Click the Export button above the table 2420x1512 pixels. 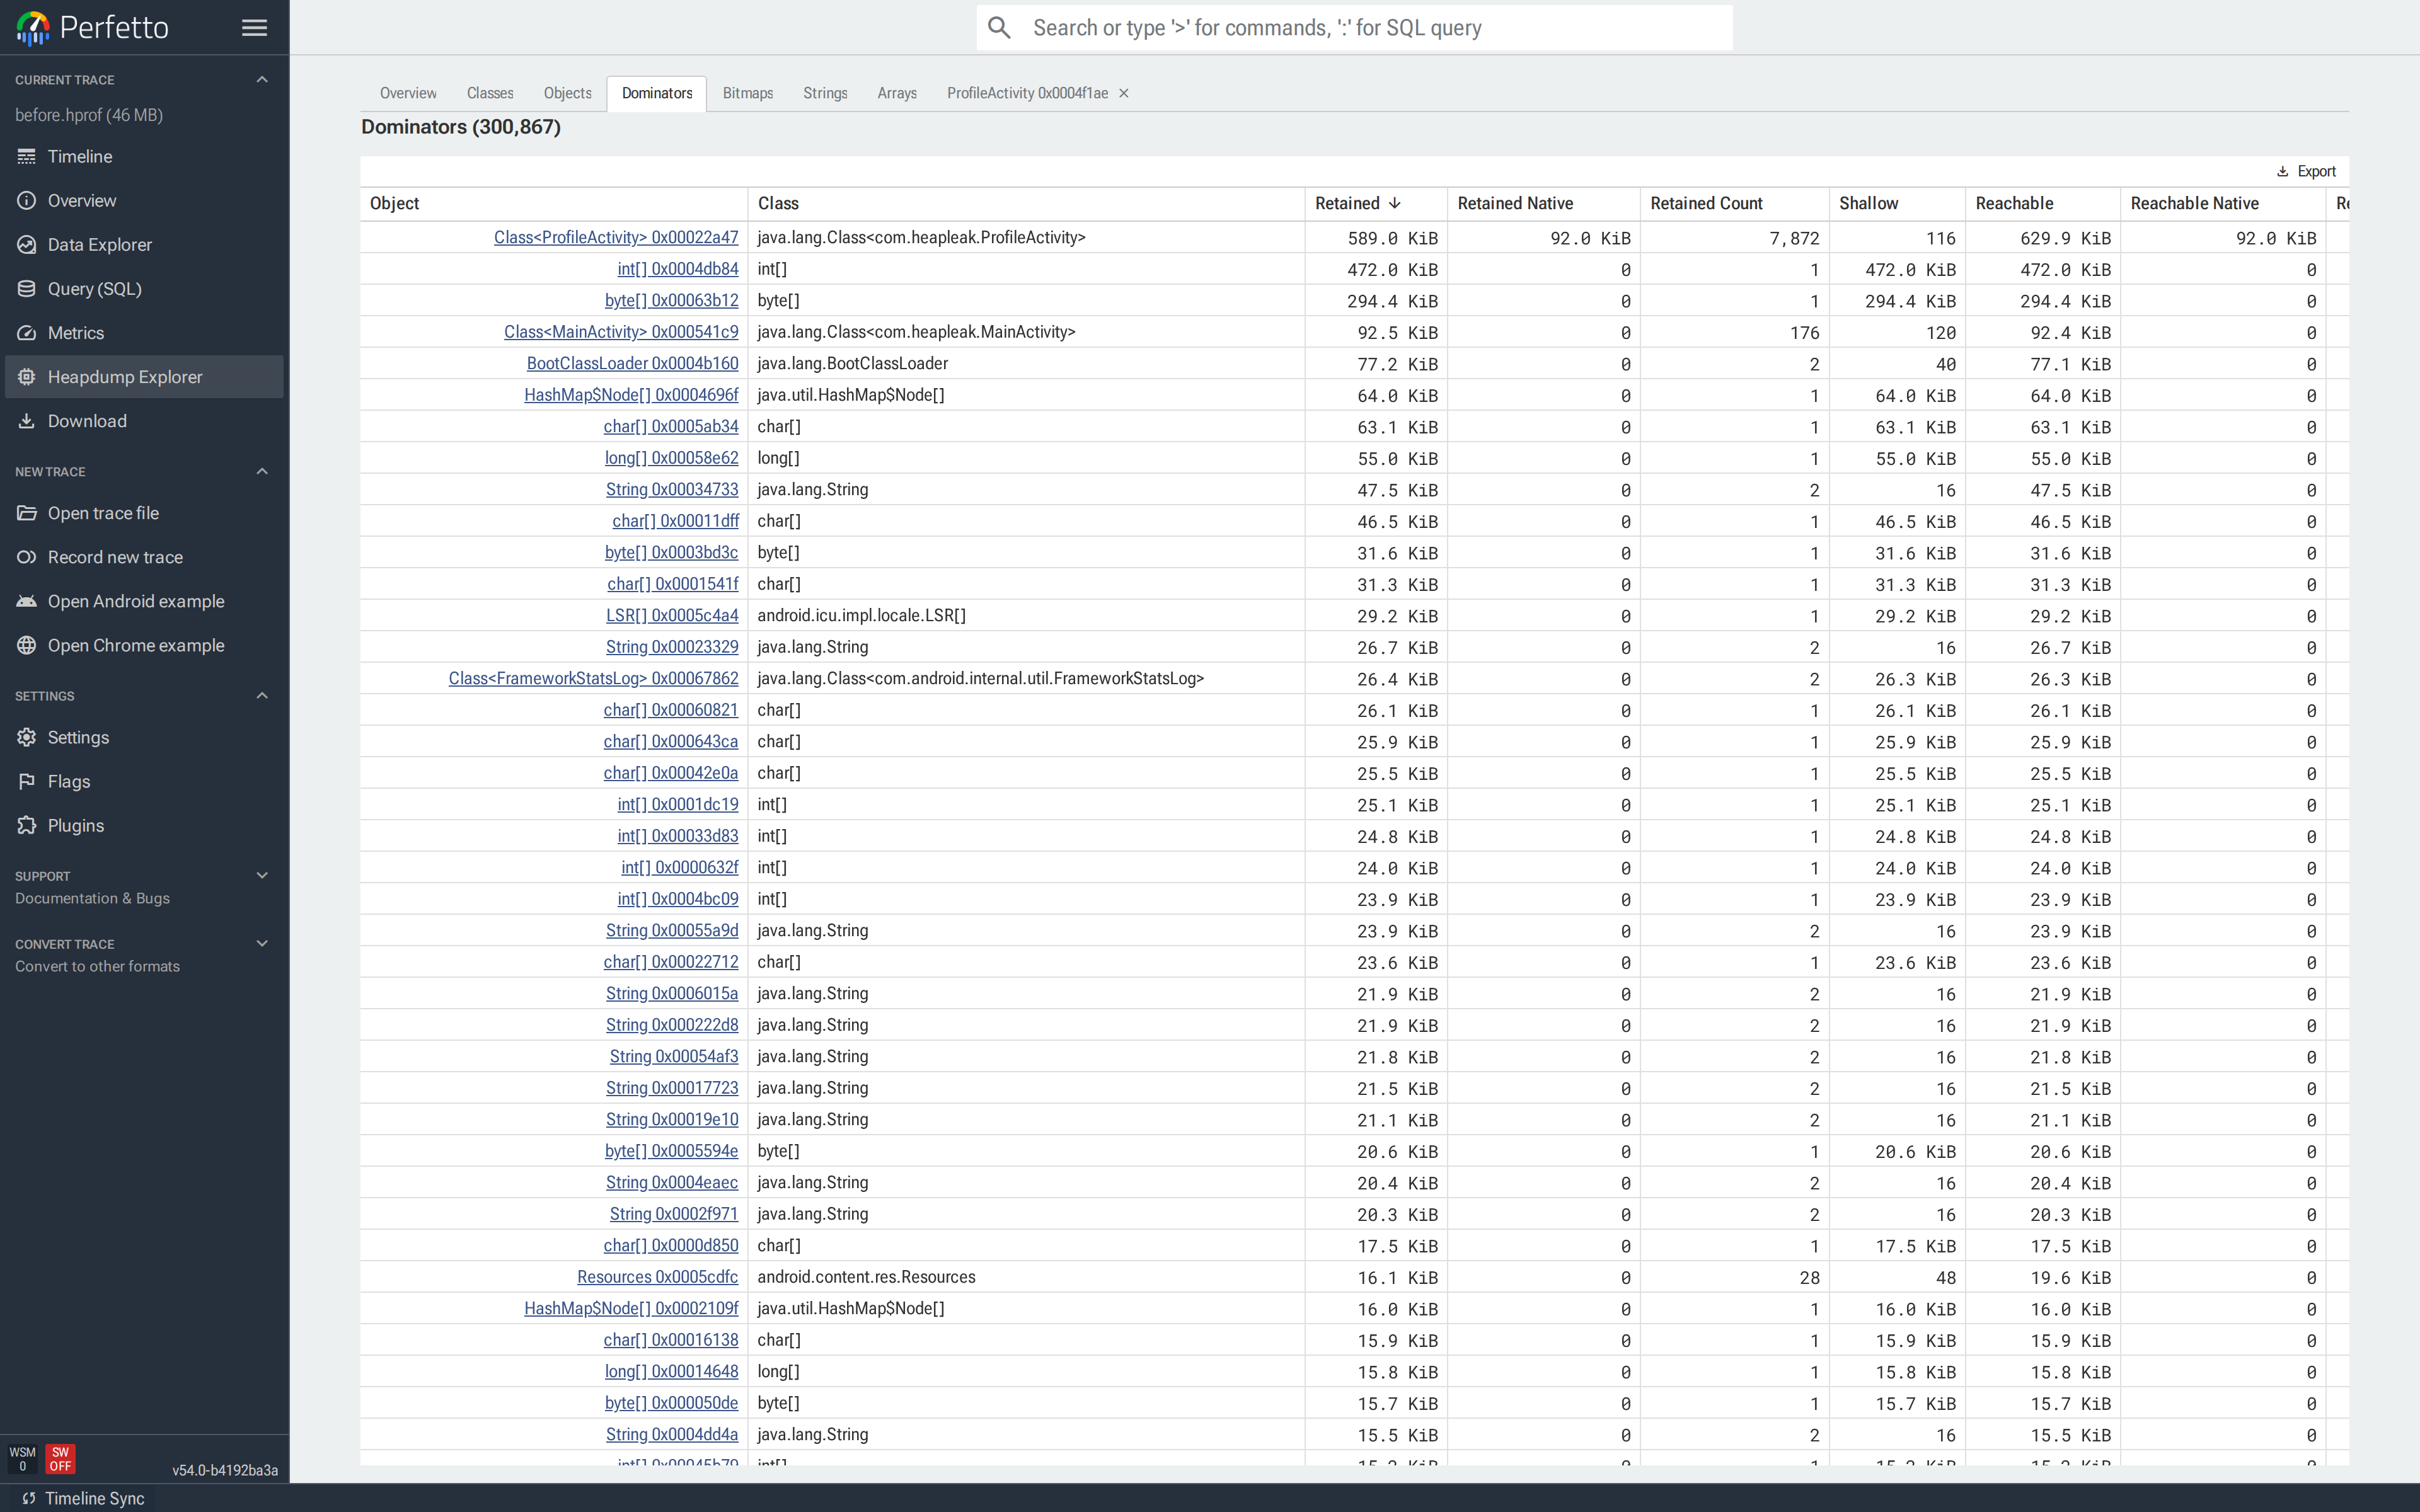(x=2306, y=171)
